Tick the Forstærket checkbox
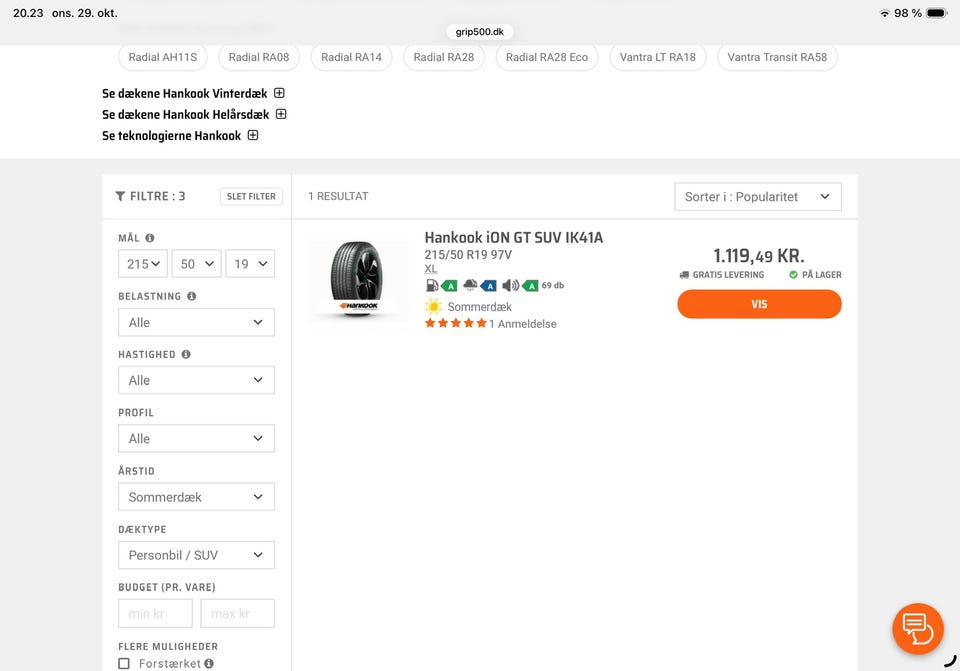 point(124,663)
